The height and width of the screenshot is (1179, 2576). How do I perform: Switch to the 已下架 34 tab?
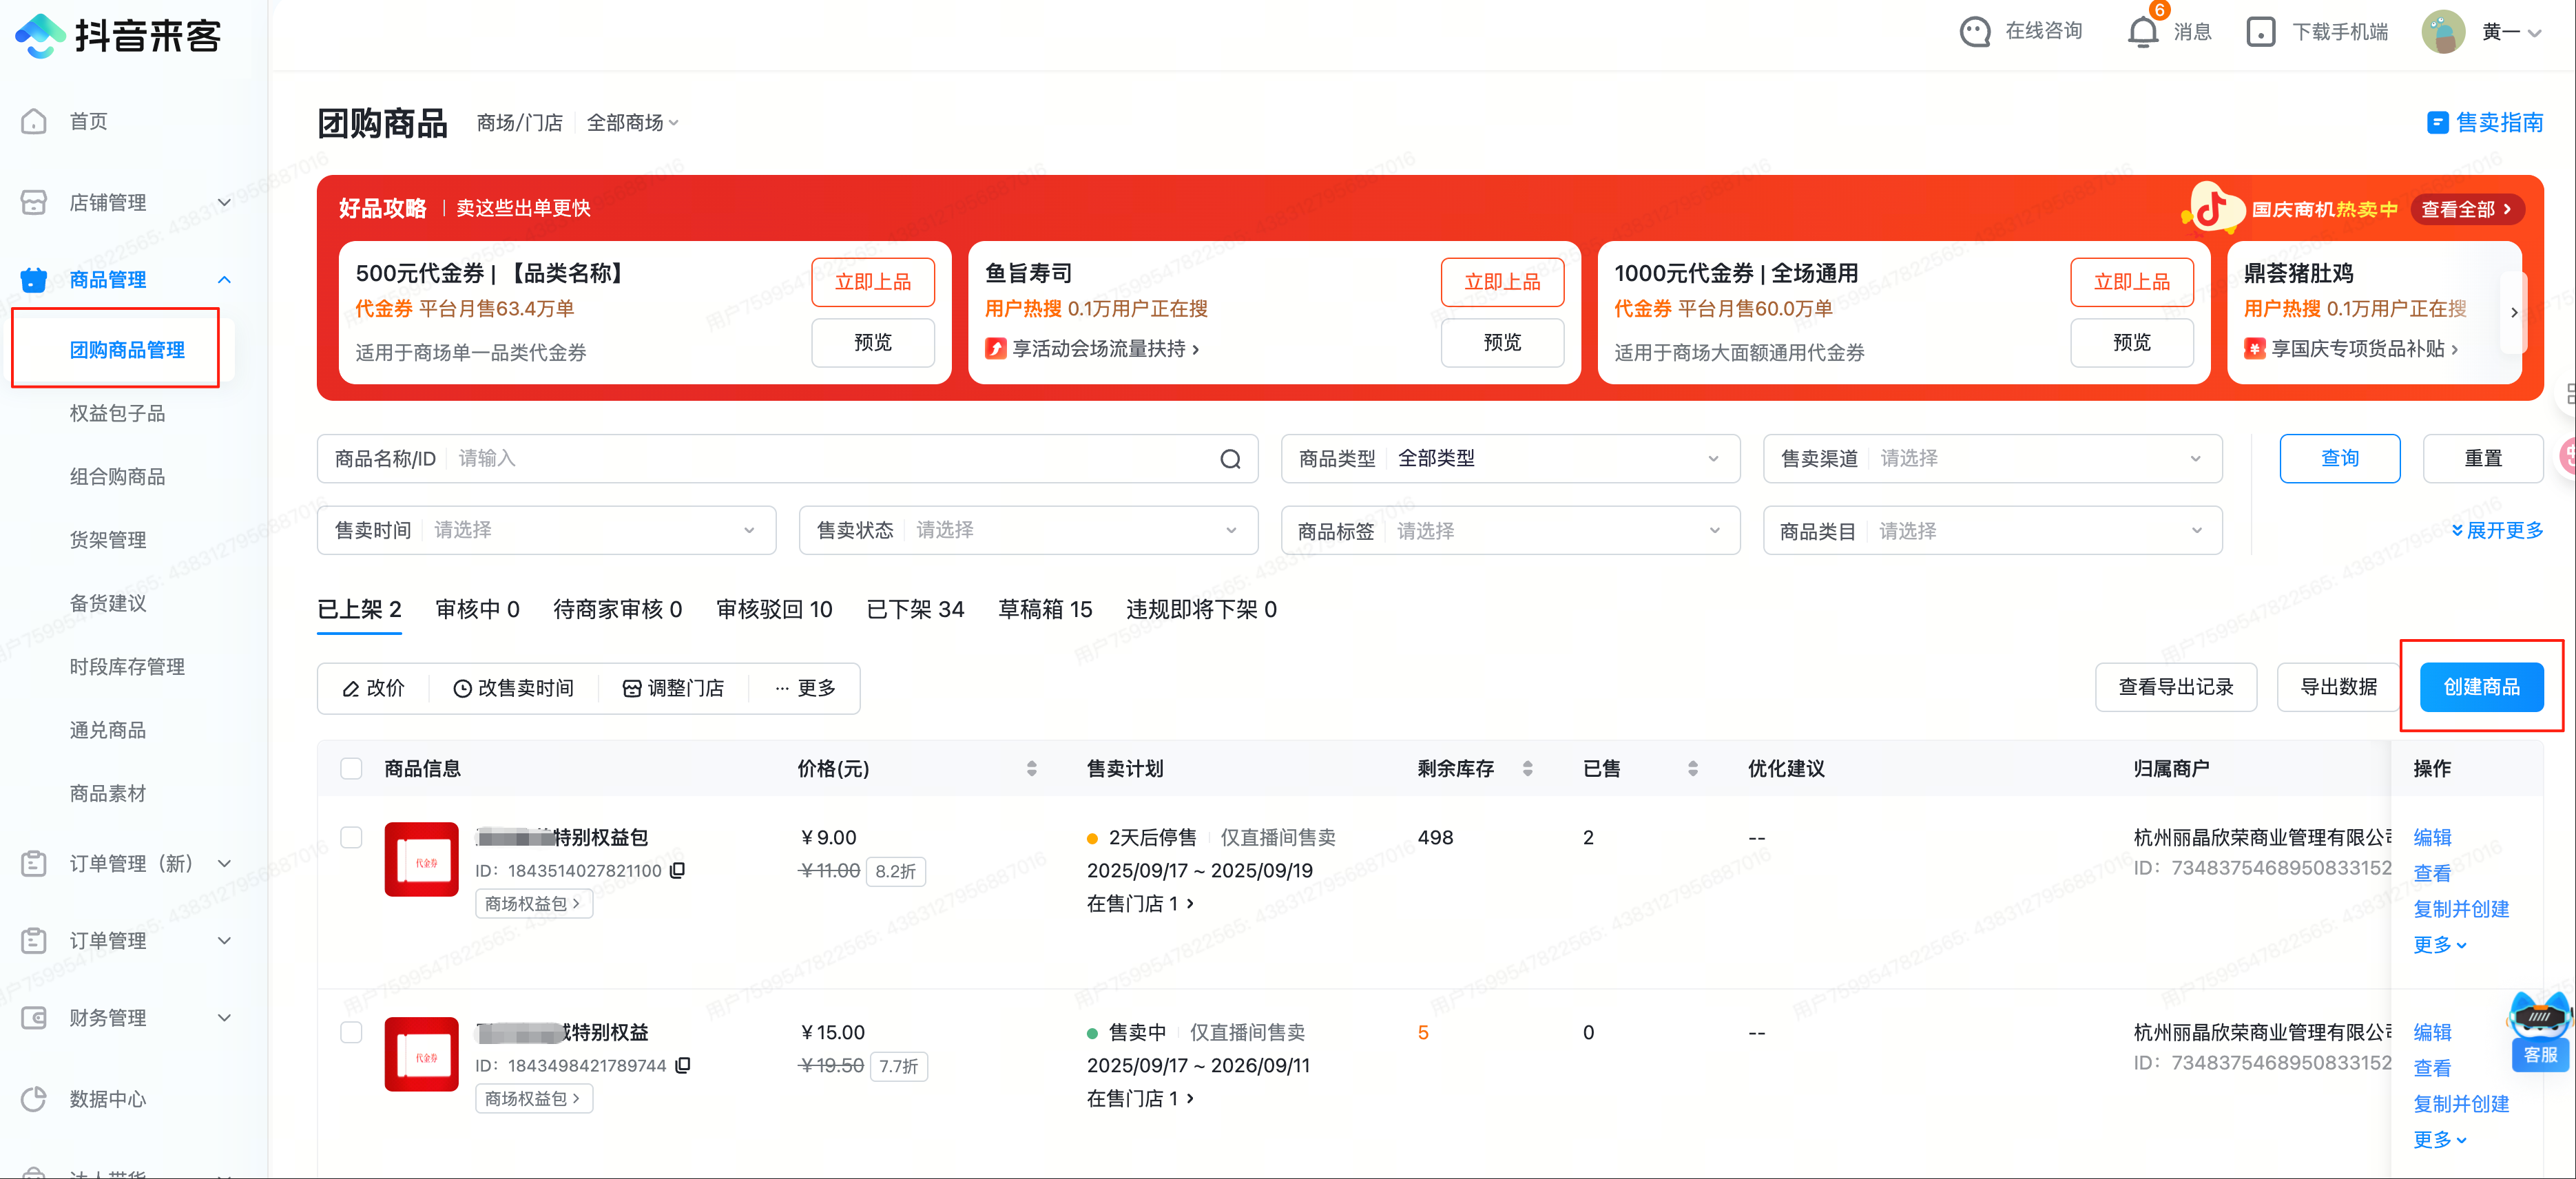click(x=914, y=609)
